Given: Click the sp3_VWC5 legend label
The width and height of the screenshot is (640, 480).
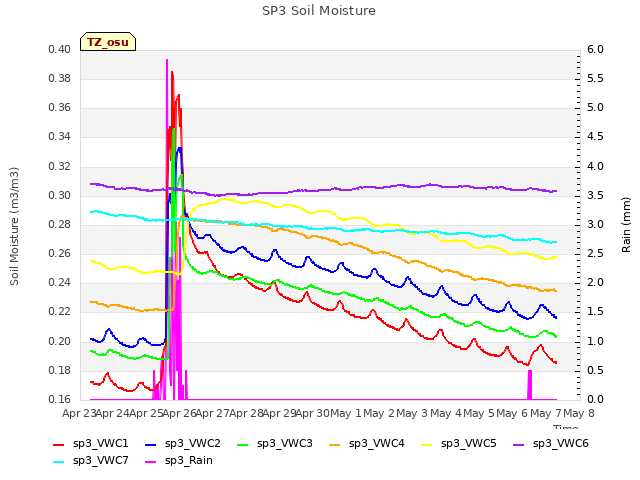Looking at the screenshot, I should pos(469,444).
